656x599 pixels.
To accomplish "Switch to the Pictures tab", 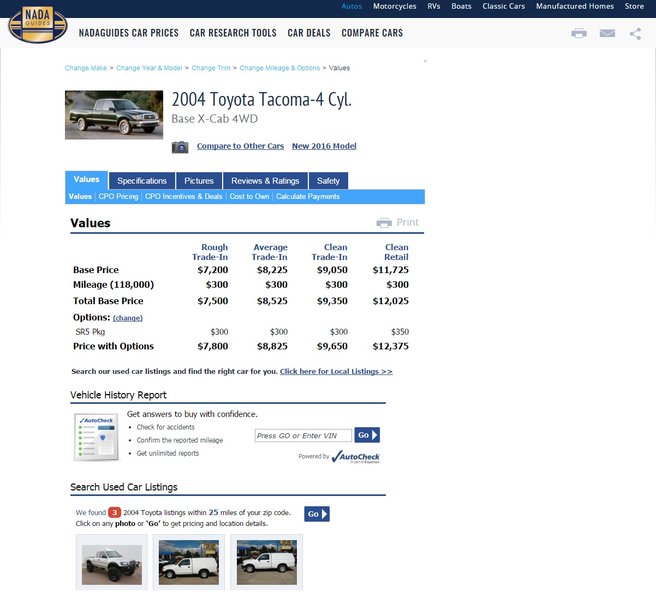I will pyautogui.click(x=199, y=181).
